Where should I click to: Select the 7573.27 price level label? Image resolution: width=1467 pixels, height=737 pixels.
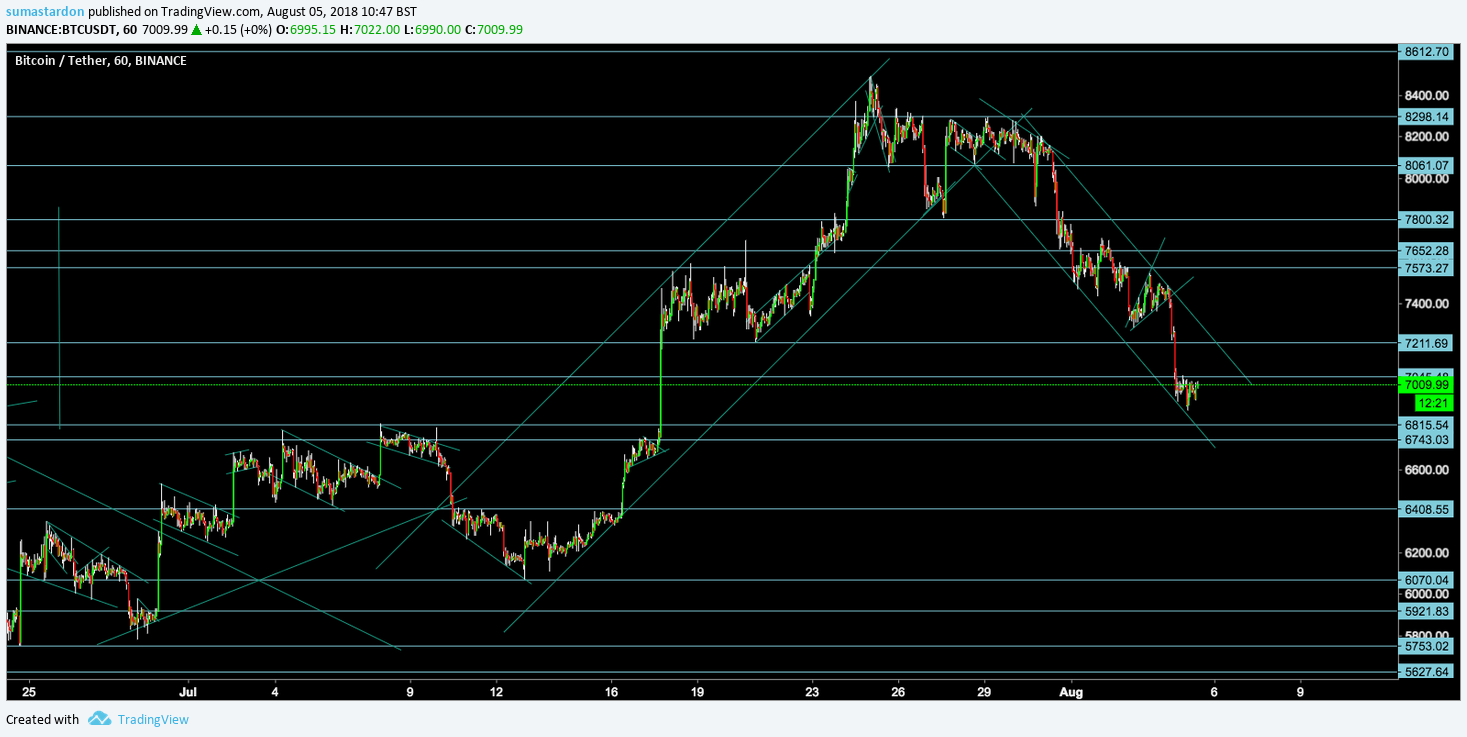[1427, 267]
